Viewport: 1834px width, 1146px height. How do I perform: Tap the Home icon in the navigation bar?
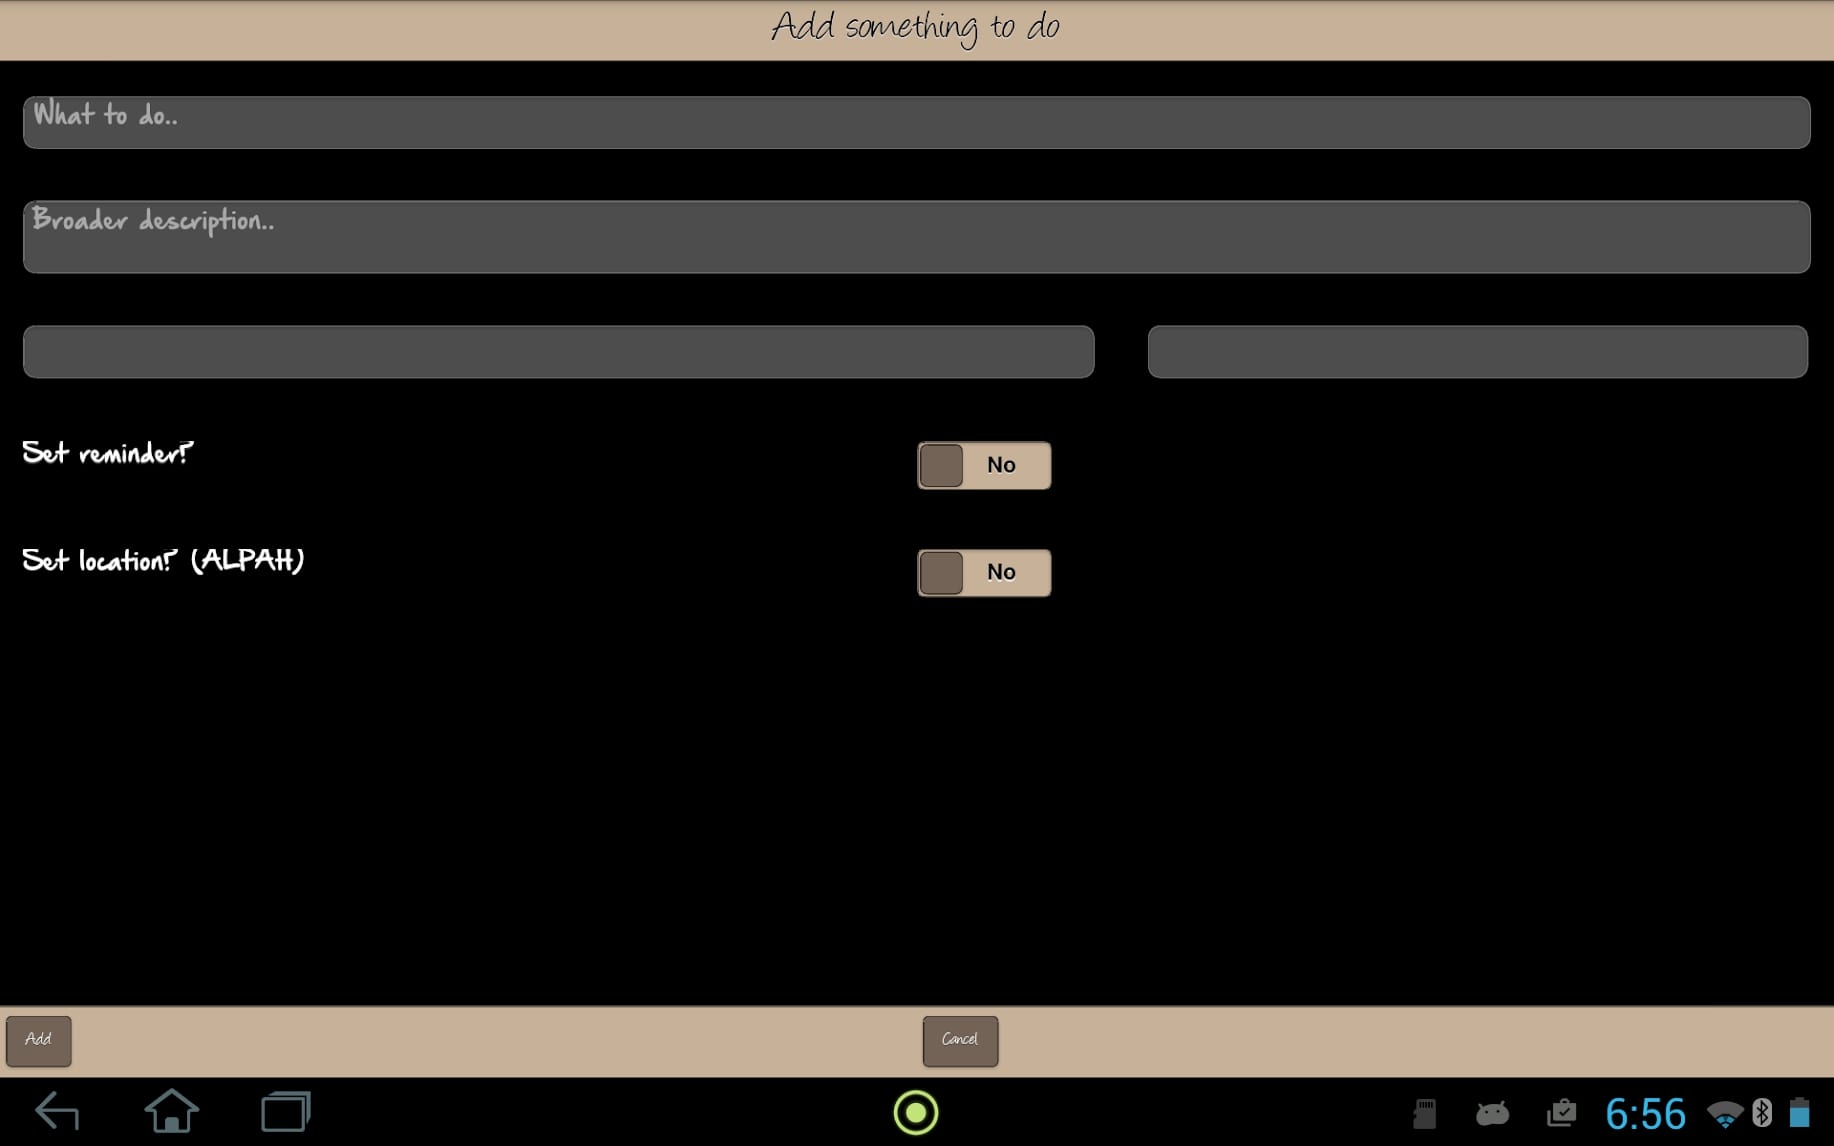[171, 1111]
